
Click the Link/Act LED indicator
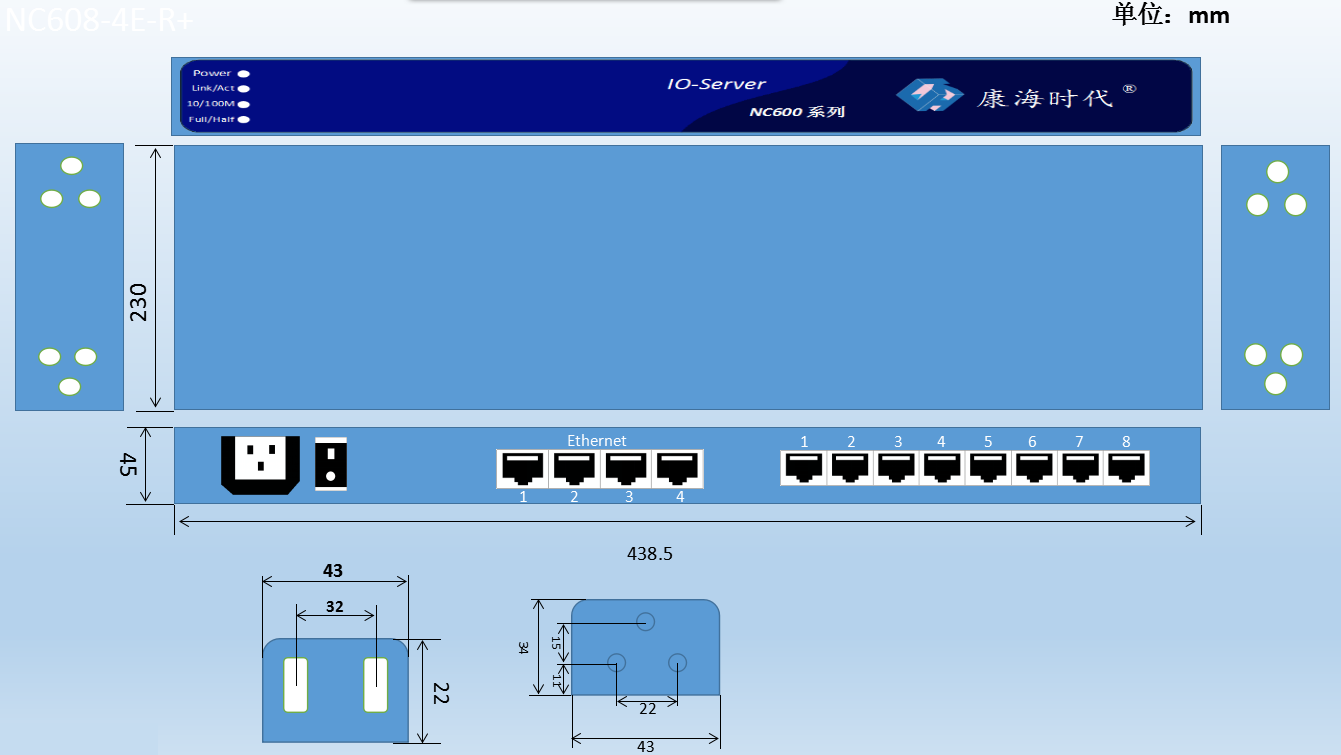[244, 89]
